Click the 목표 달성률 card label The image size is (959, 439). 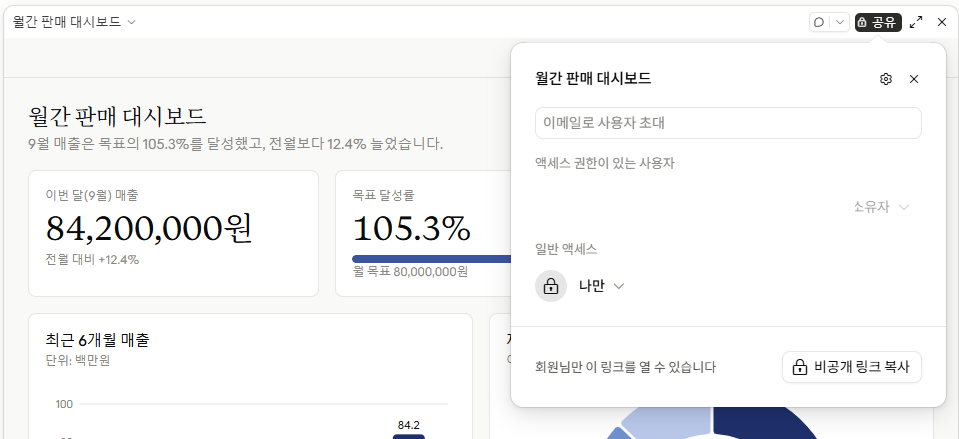click(x=383, y=196)
